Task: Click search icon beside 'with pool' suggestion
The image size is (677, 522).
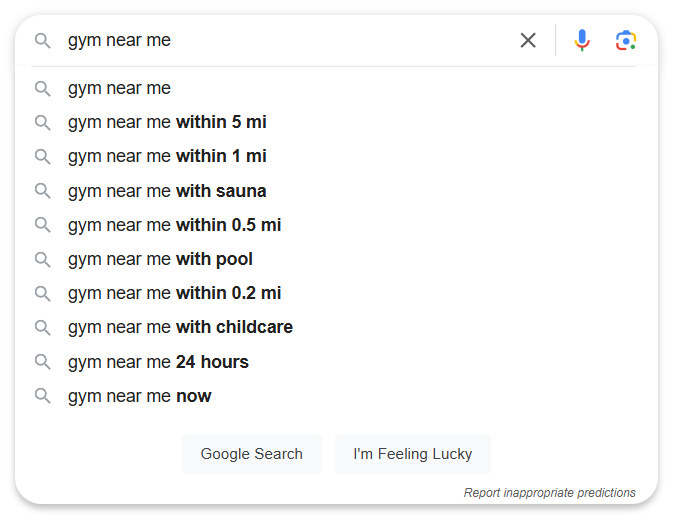Action: [43, 259]
